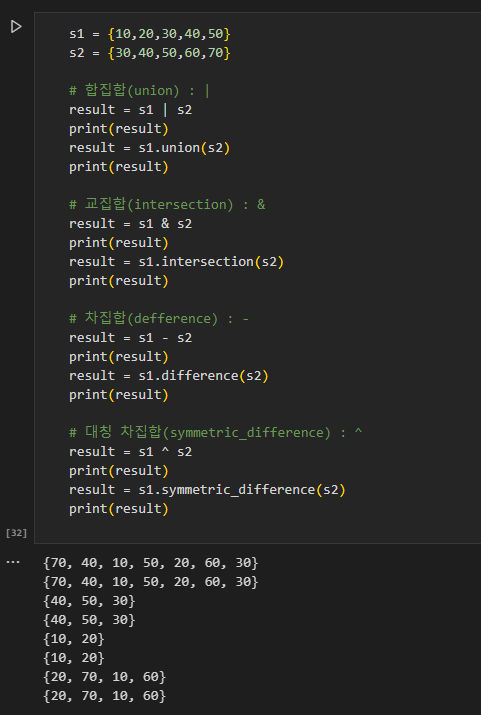Viewport: 481px width, 715px height.
Task: Run the cell with the play button
Action: (x=16, y=26)
